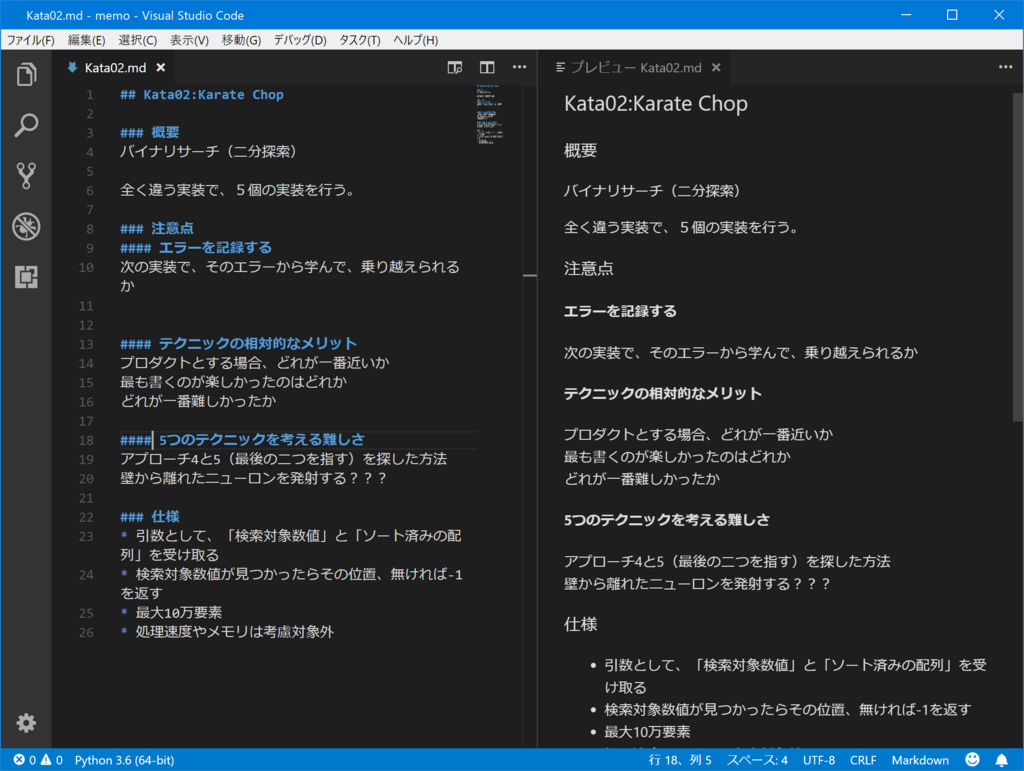
Task: Open the Source Control view
Action: point(26,176)
